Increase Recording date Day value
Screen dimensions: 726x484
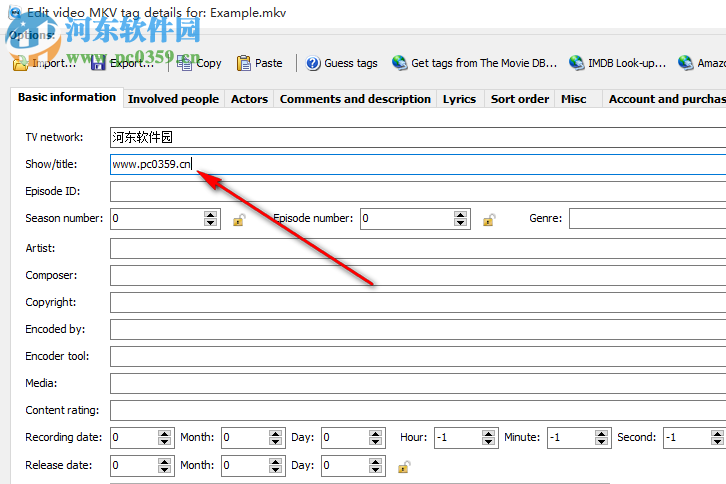click(376, 434)
